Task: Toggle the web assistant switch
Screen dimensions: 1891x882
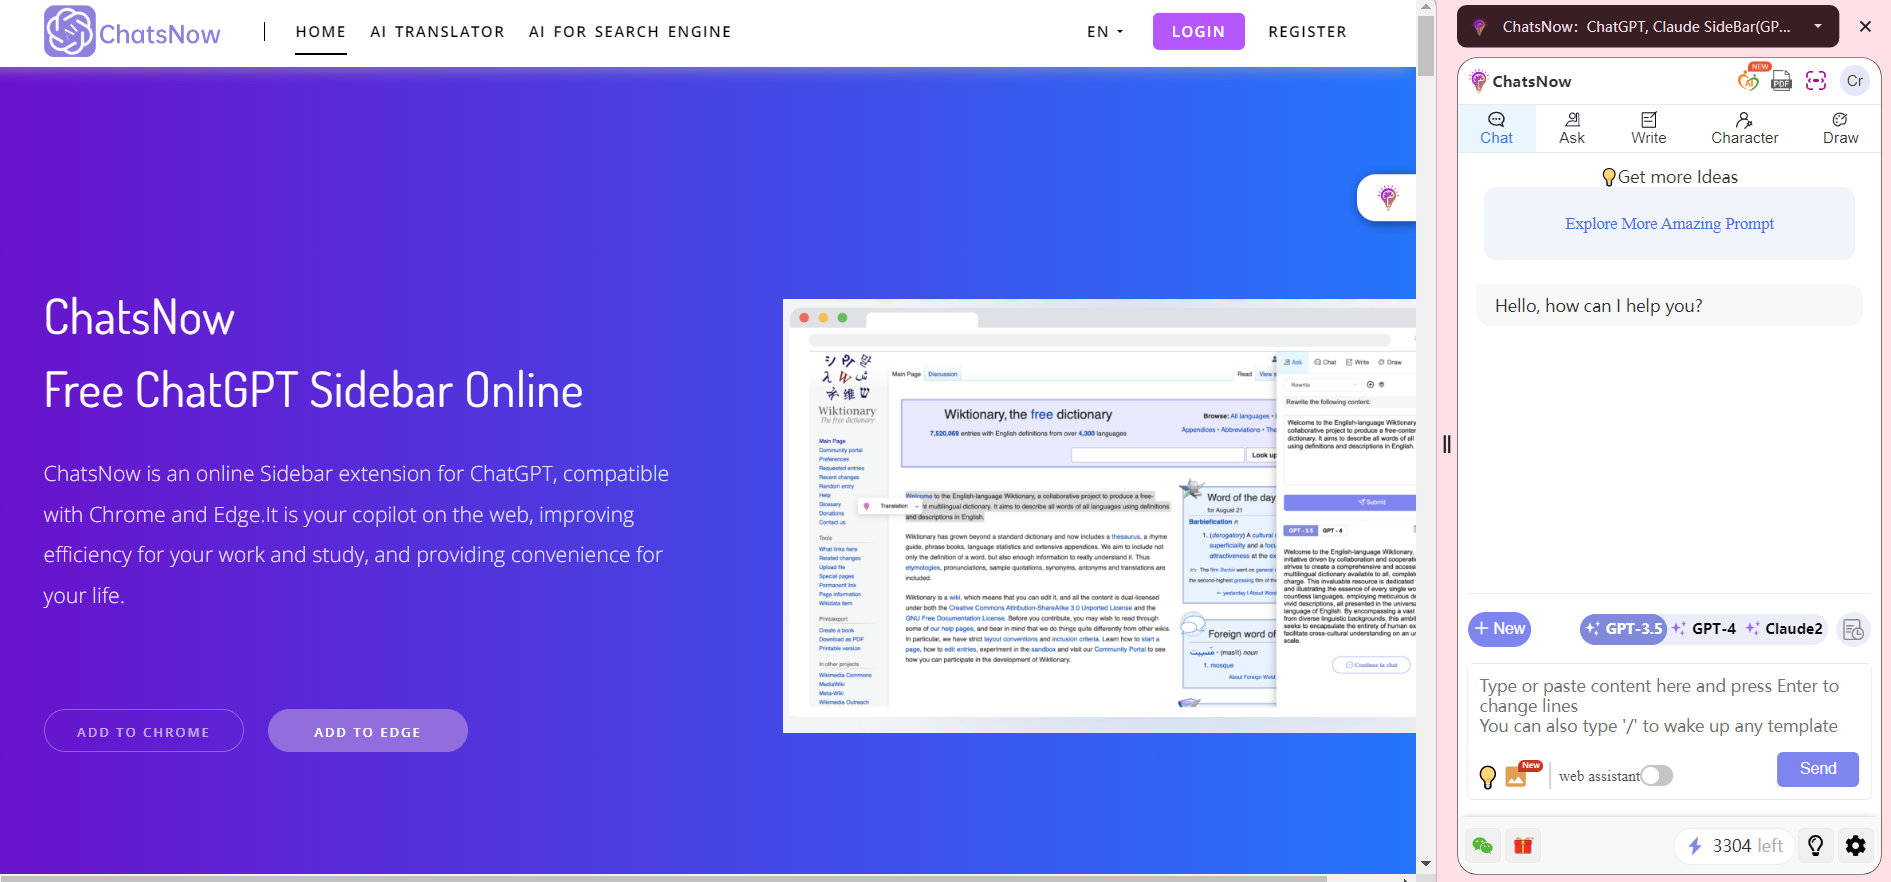Action: (x=1657, y=776)
